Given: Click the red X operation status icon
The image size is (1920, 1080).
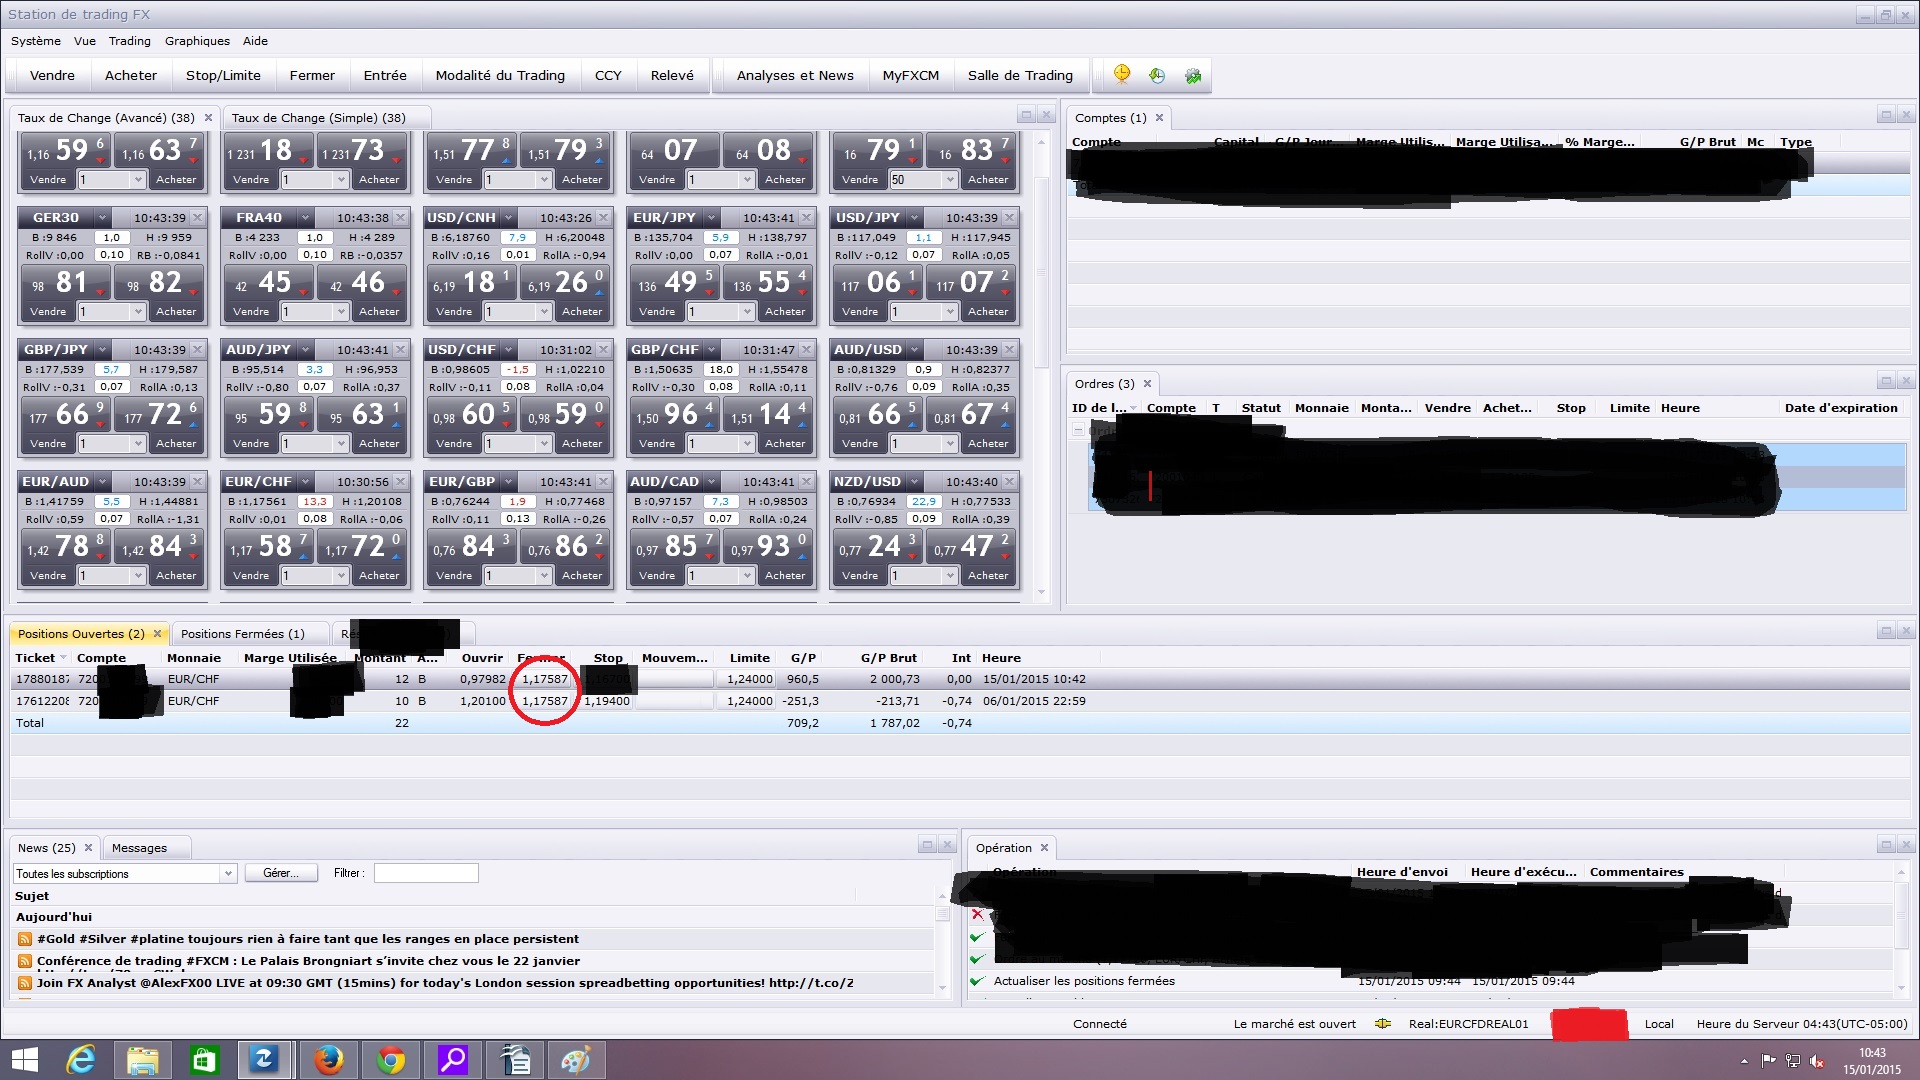Looking at the screenshot, I should click(977, 914).
